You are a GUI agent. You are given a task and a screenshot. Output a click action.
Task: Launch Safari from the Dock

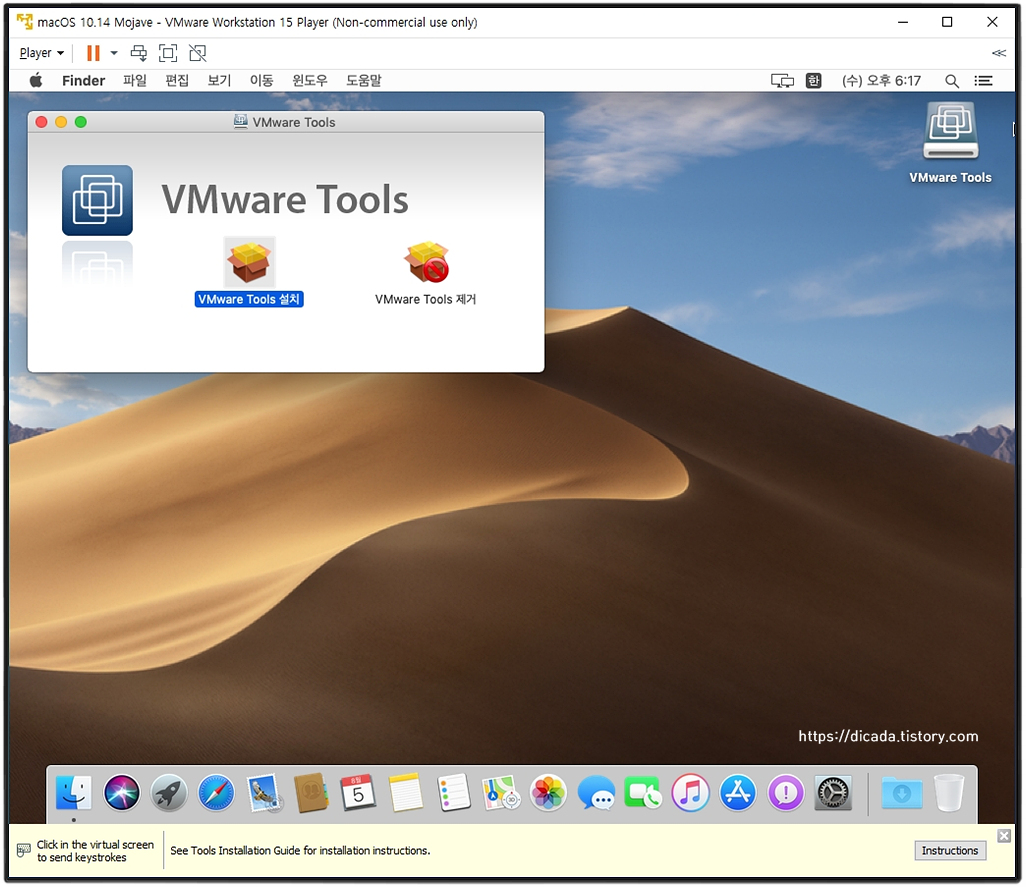pos(216,793)
